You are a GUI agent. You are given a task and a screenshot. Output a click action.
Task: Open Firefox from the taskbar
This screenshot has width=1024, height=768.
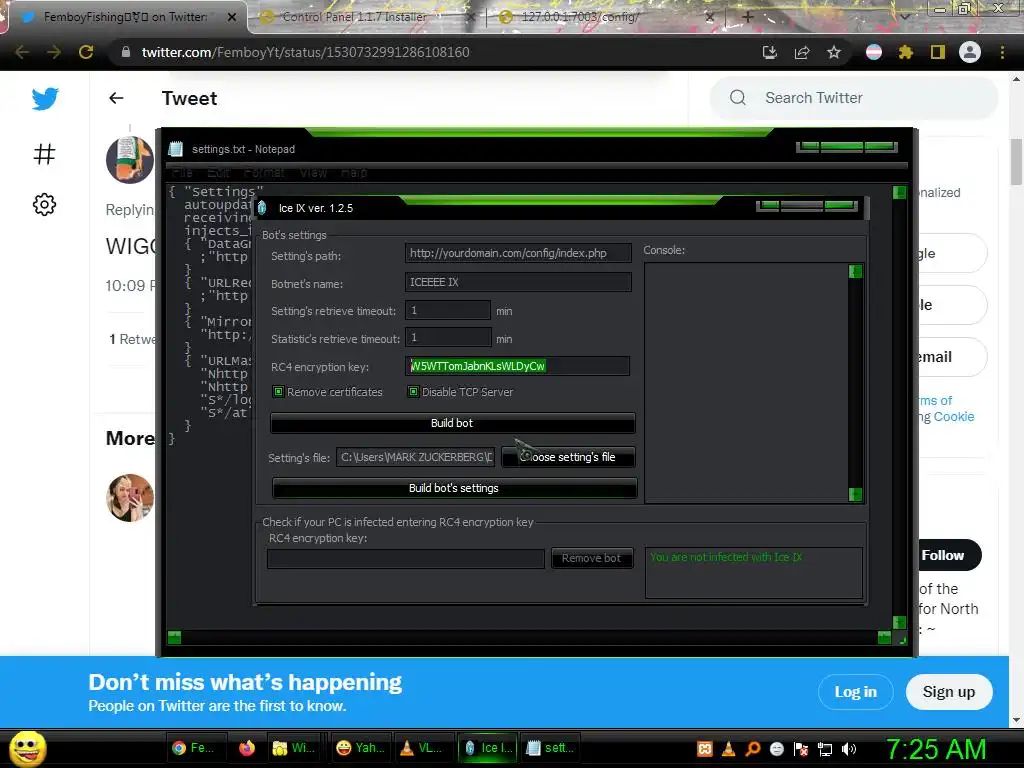point(247,748)
